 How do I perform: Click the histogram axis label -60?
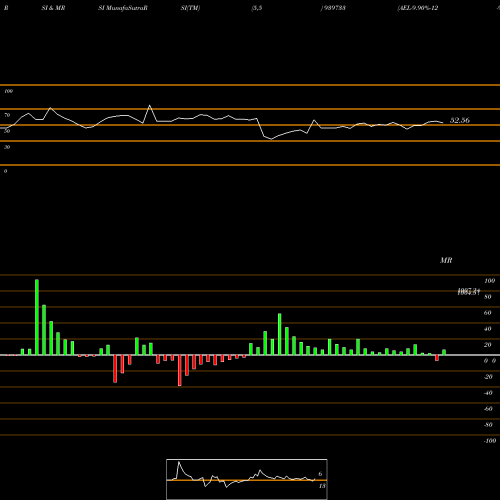click(488, 409)
